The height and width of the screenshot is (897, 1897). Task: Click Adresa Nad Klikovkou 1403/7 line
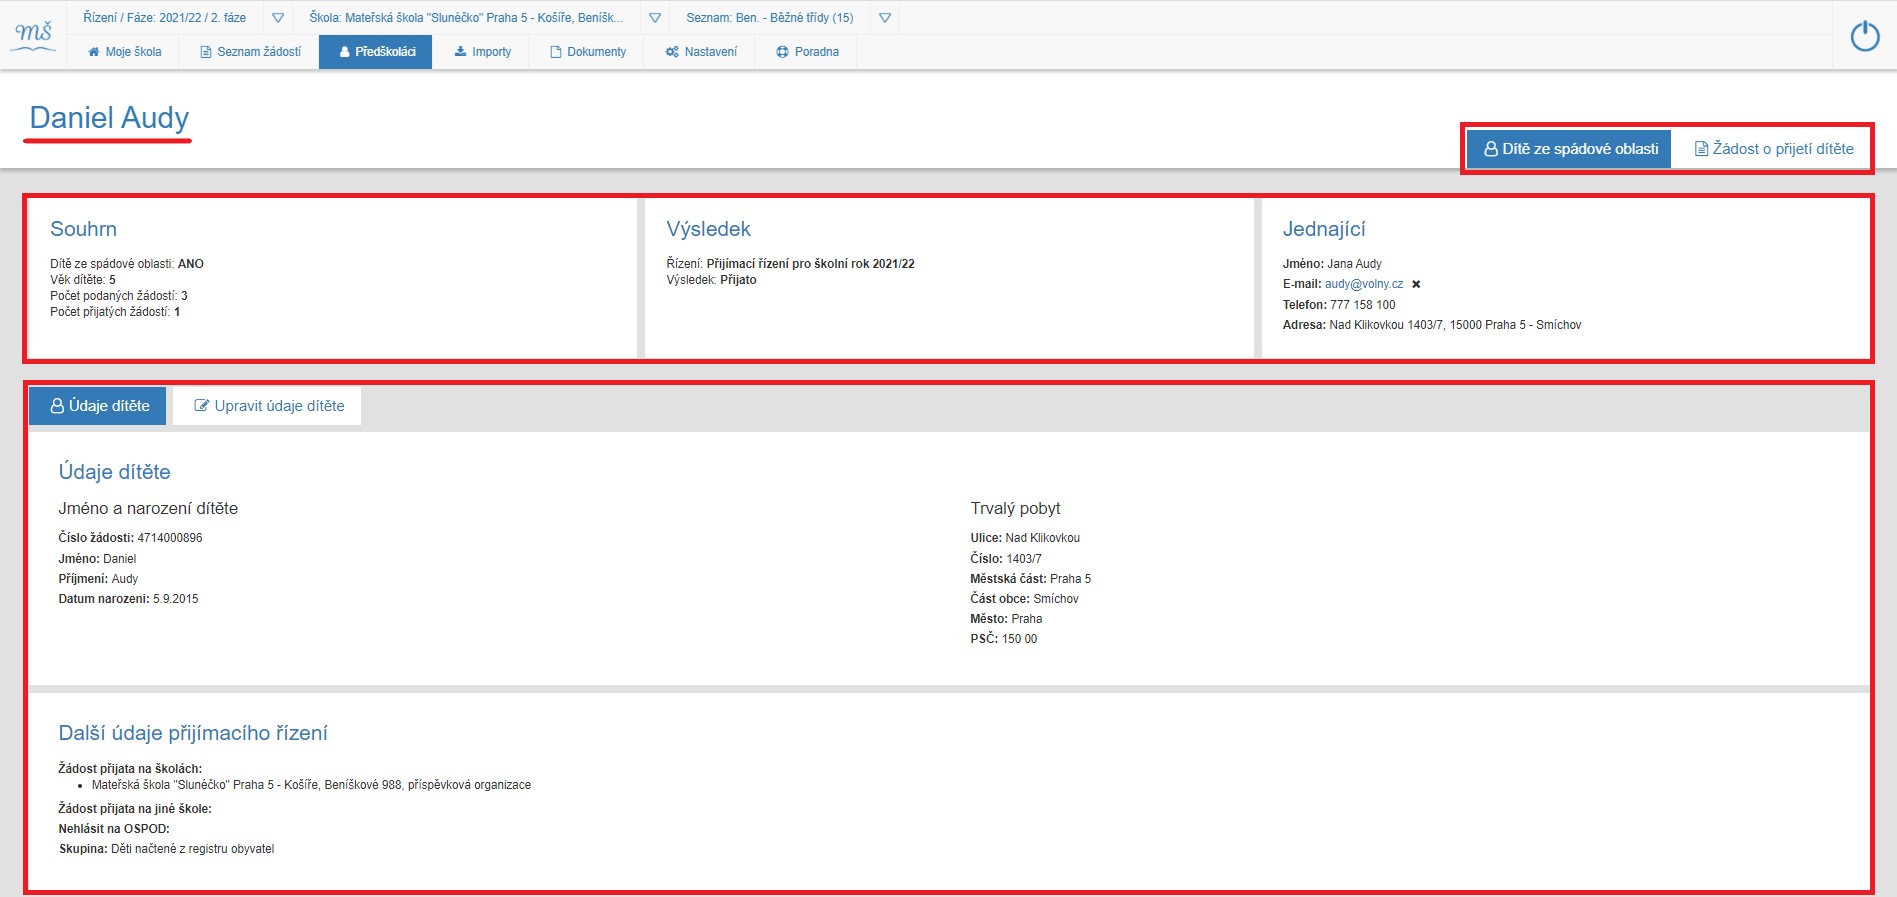pyautogui.click(x=1432, y=325)
